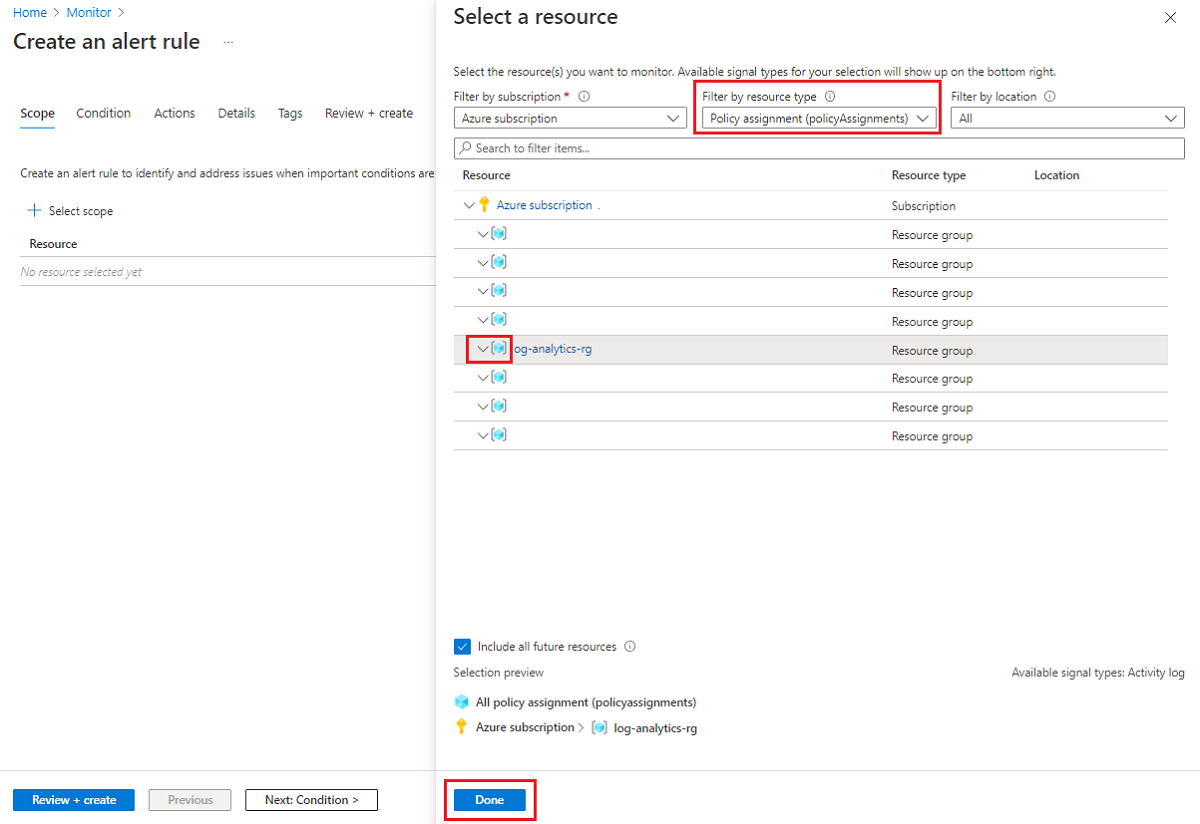The width and height of the screenshot is (1200, 824).
Task: Uncheck Include all future resources
Action: coord(462,646)
